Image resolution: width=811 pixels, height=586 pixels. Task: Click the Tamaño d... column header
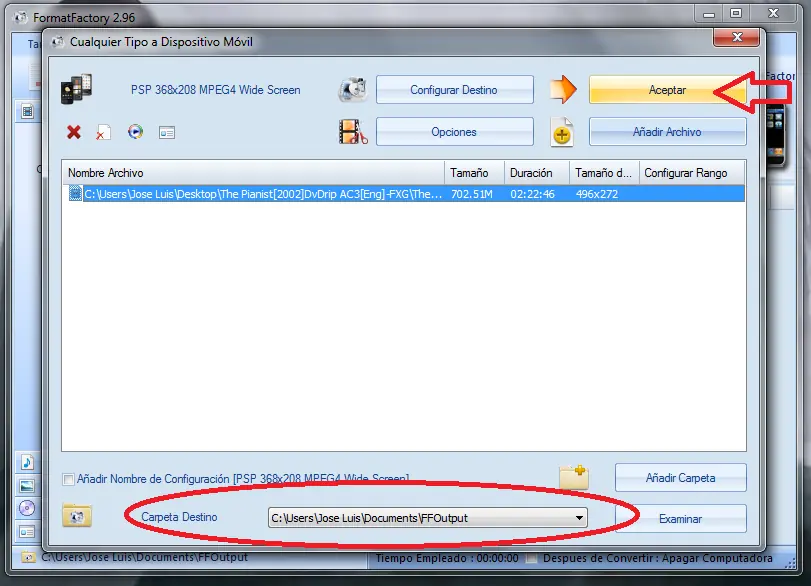coord(604,173)
